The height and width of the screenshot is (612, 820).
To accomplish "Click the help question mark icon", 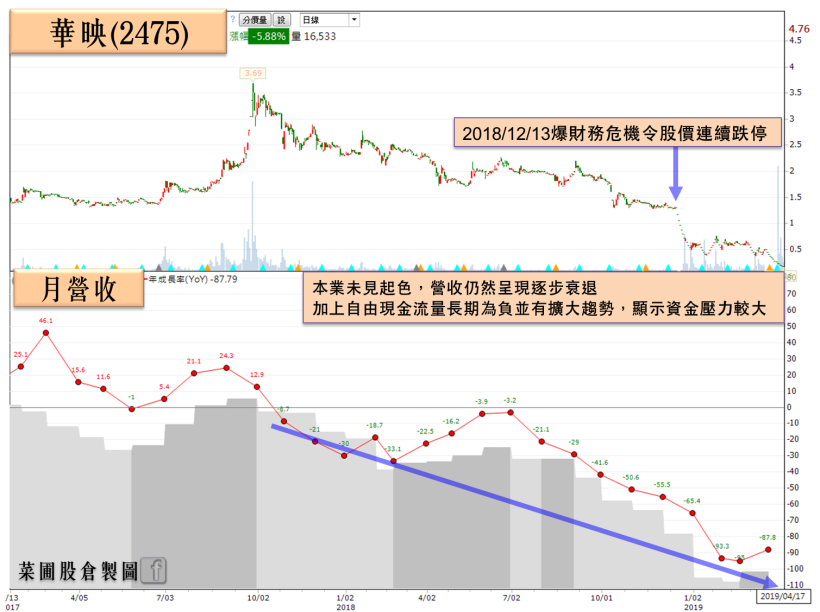I will coord(232,19).
